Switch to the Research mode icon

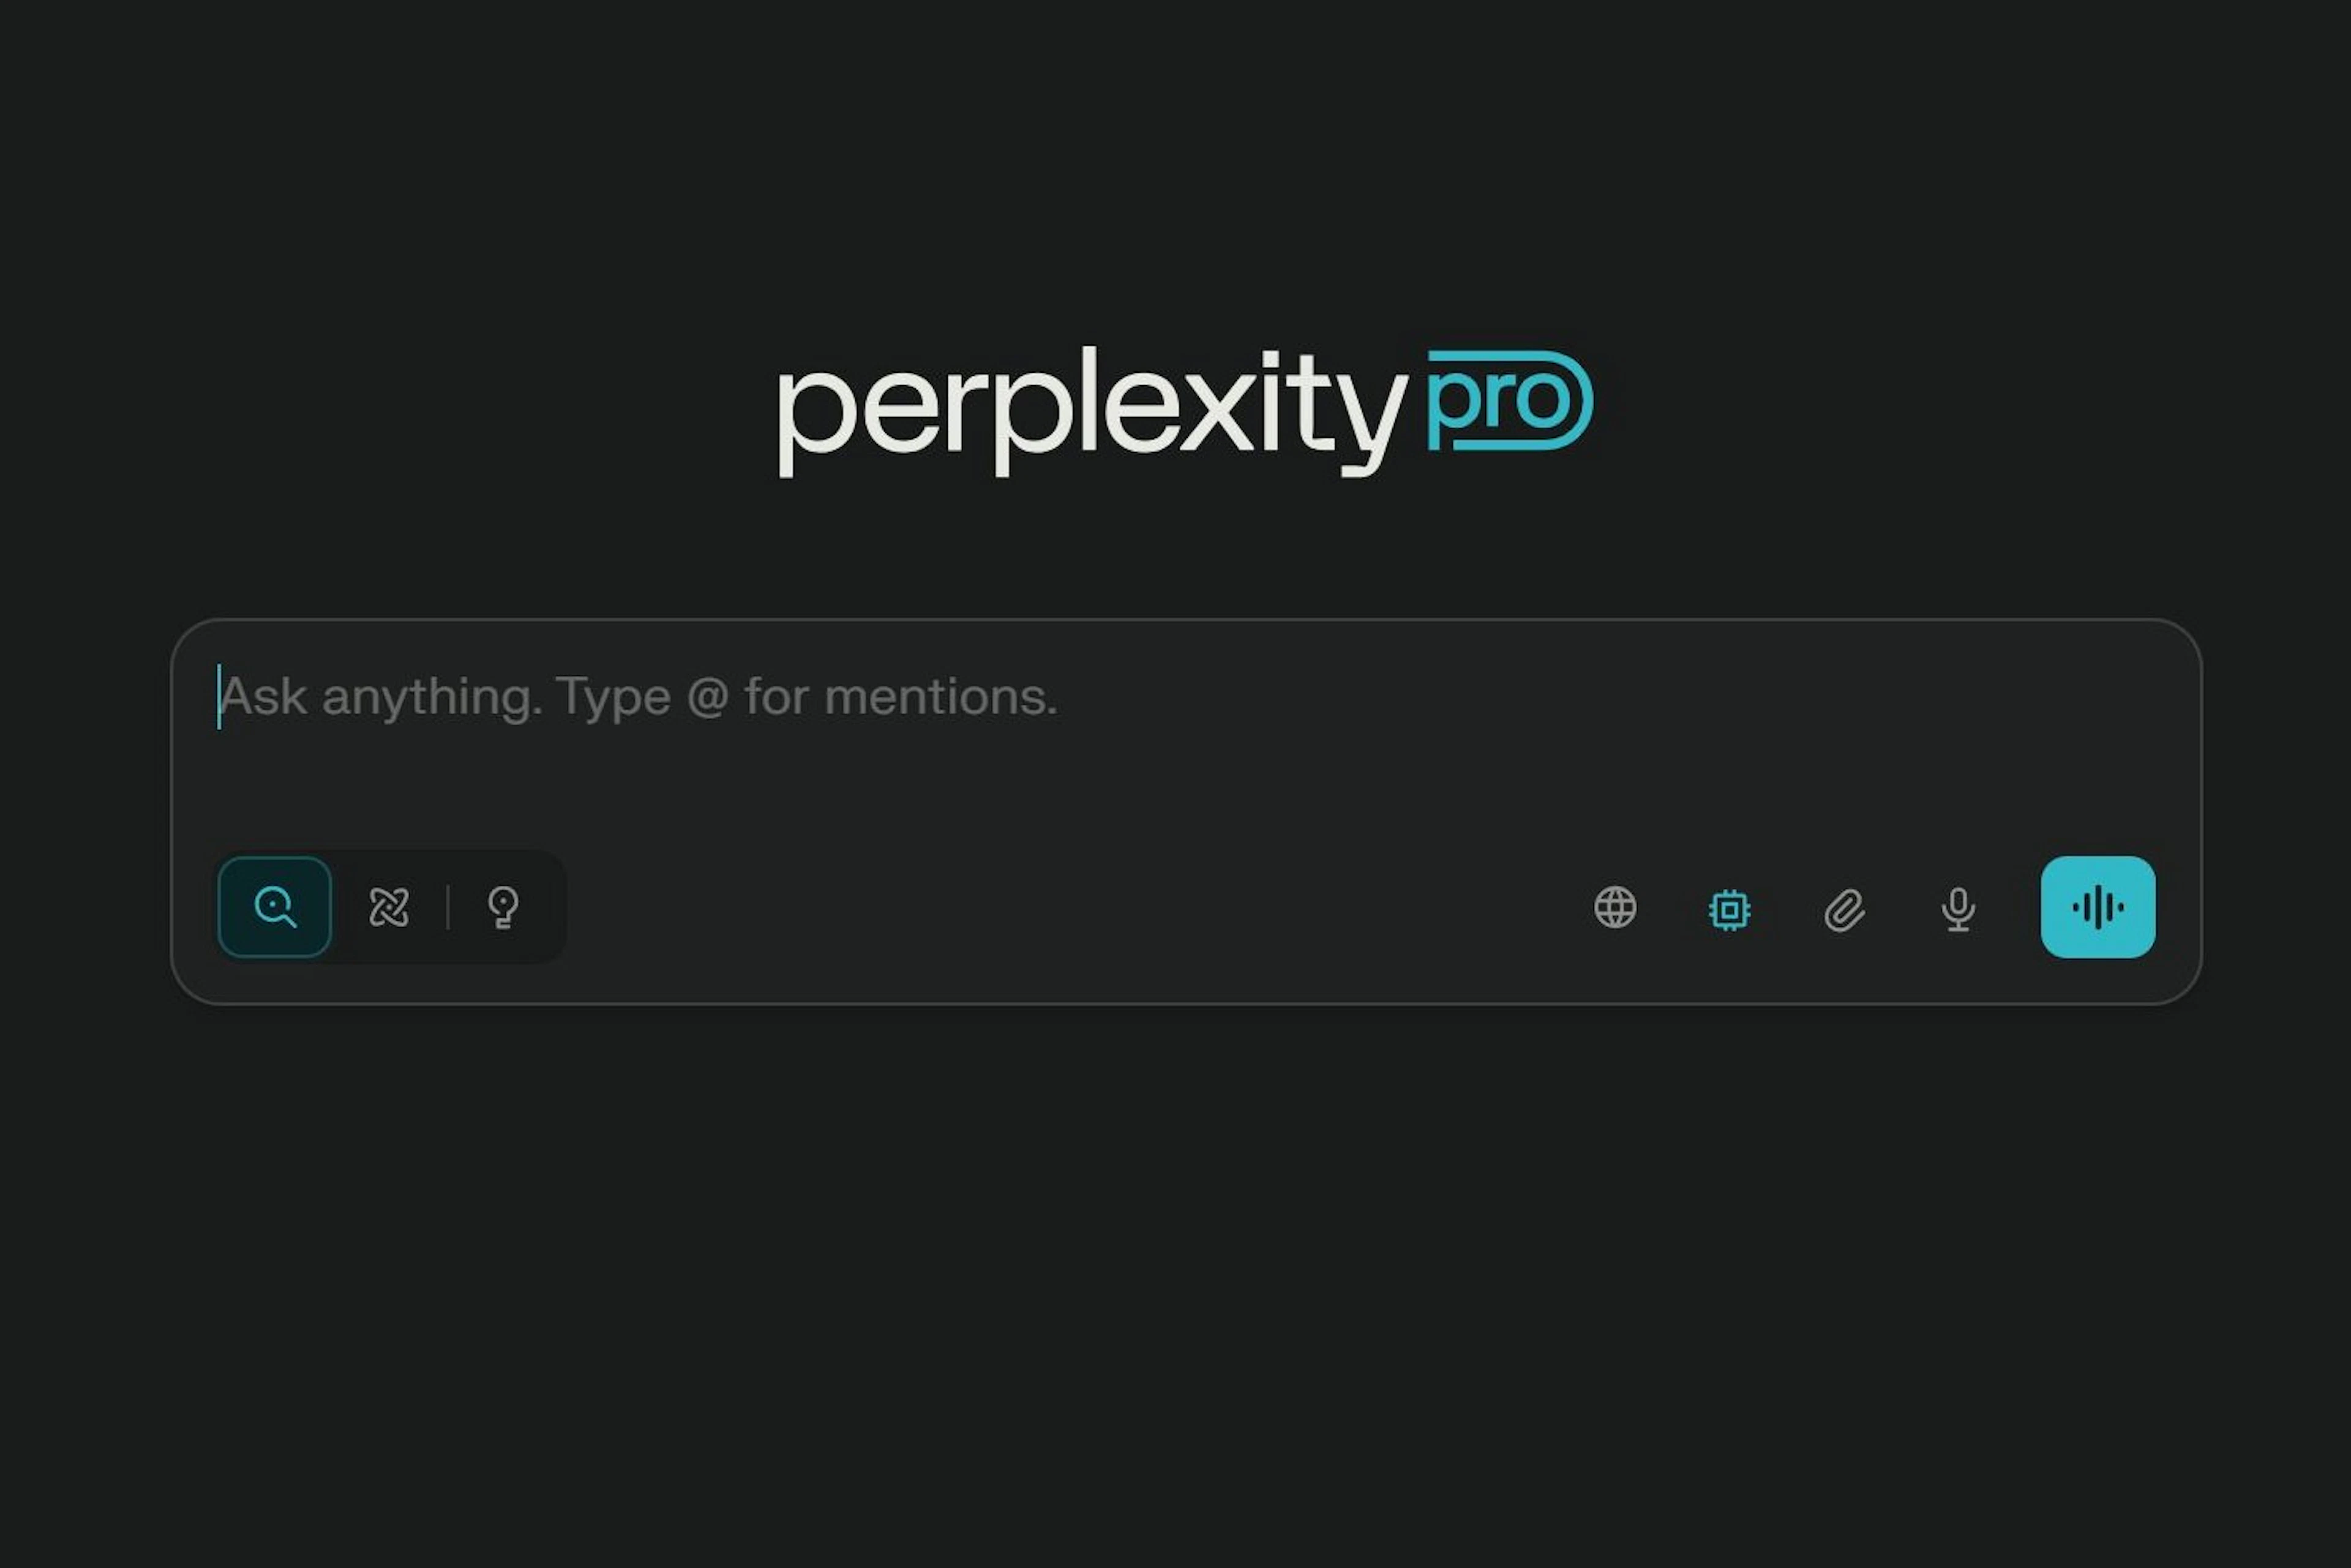coord(389,907)
